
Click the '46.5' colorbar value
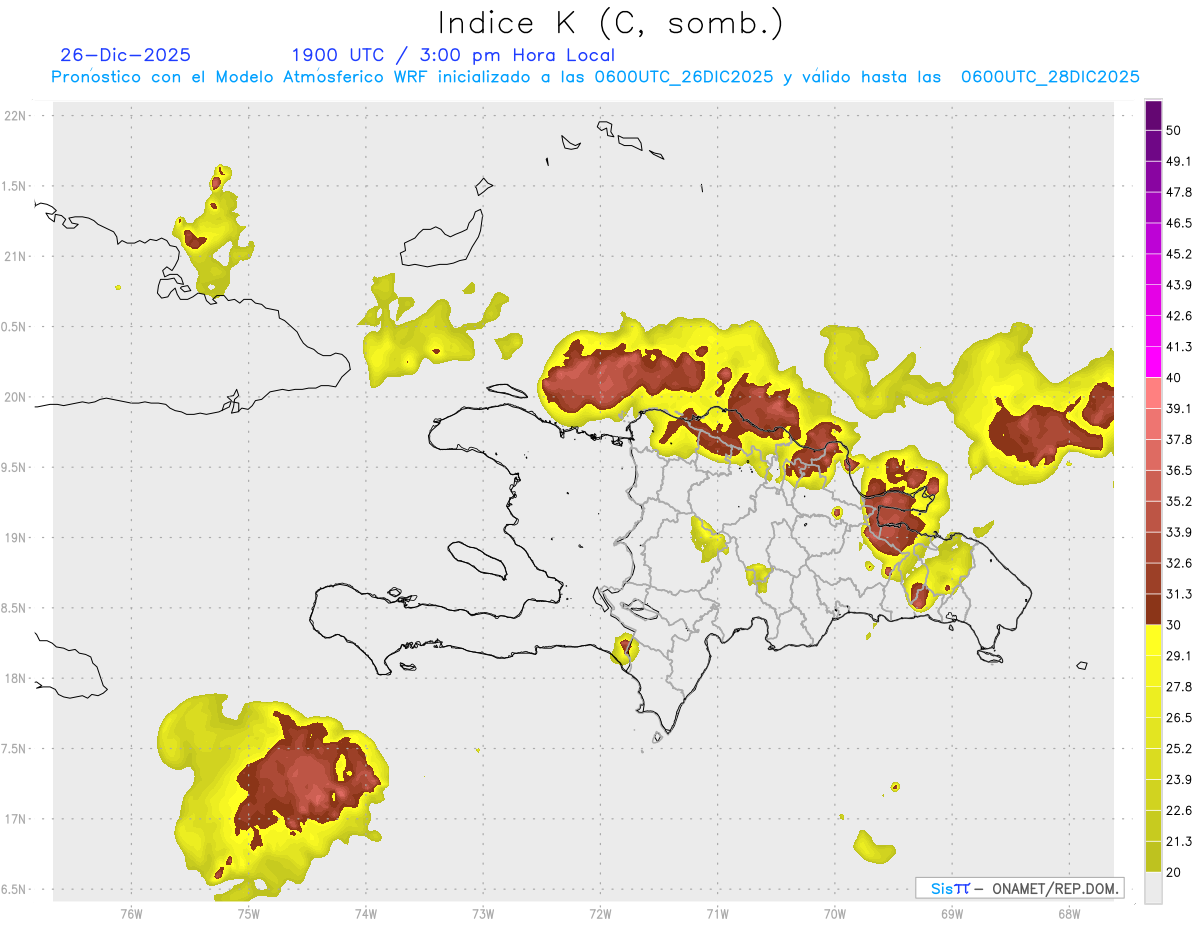coord(1179,223)
